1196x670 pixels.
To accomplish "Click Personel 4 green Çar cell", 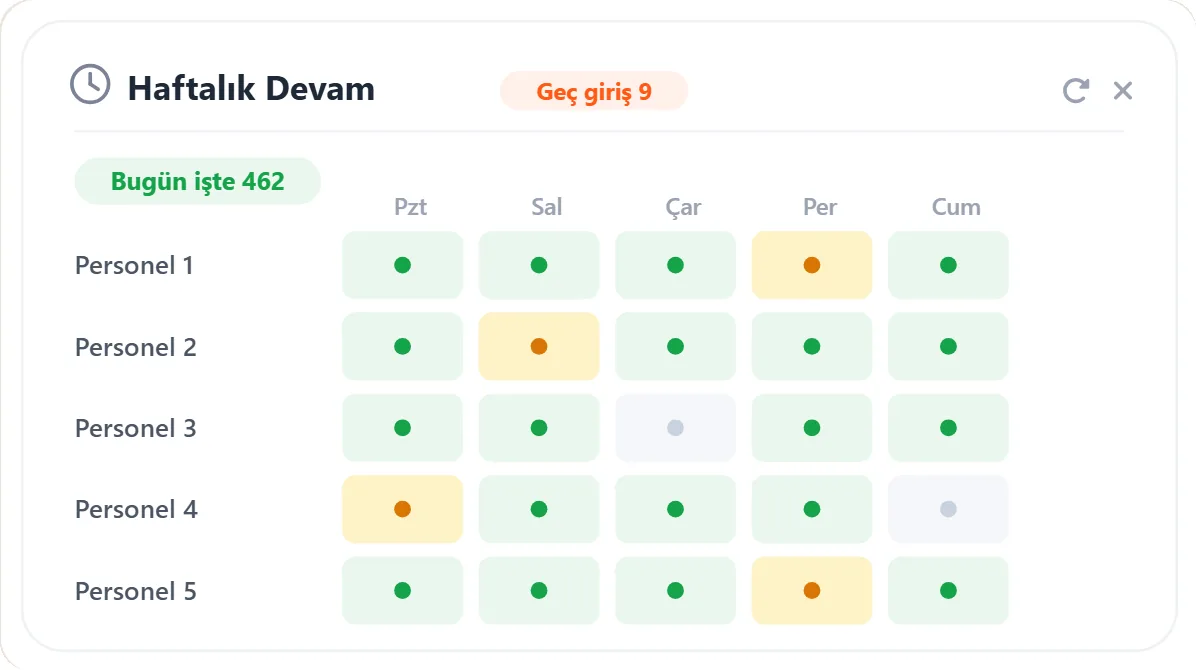I will pyautogui.click(x=675, y=509).
